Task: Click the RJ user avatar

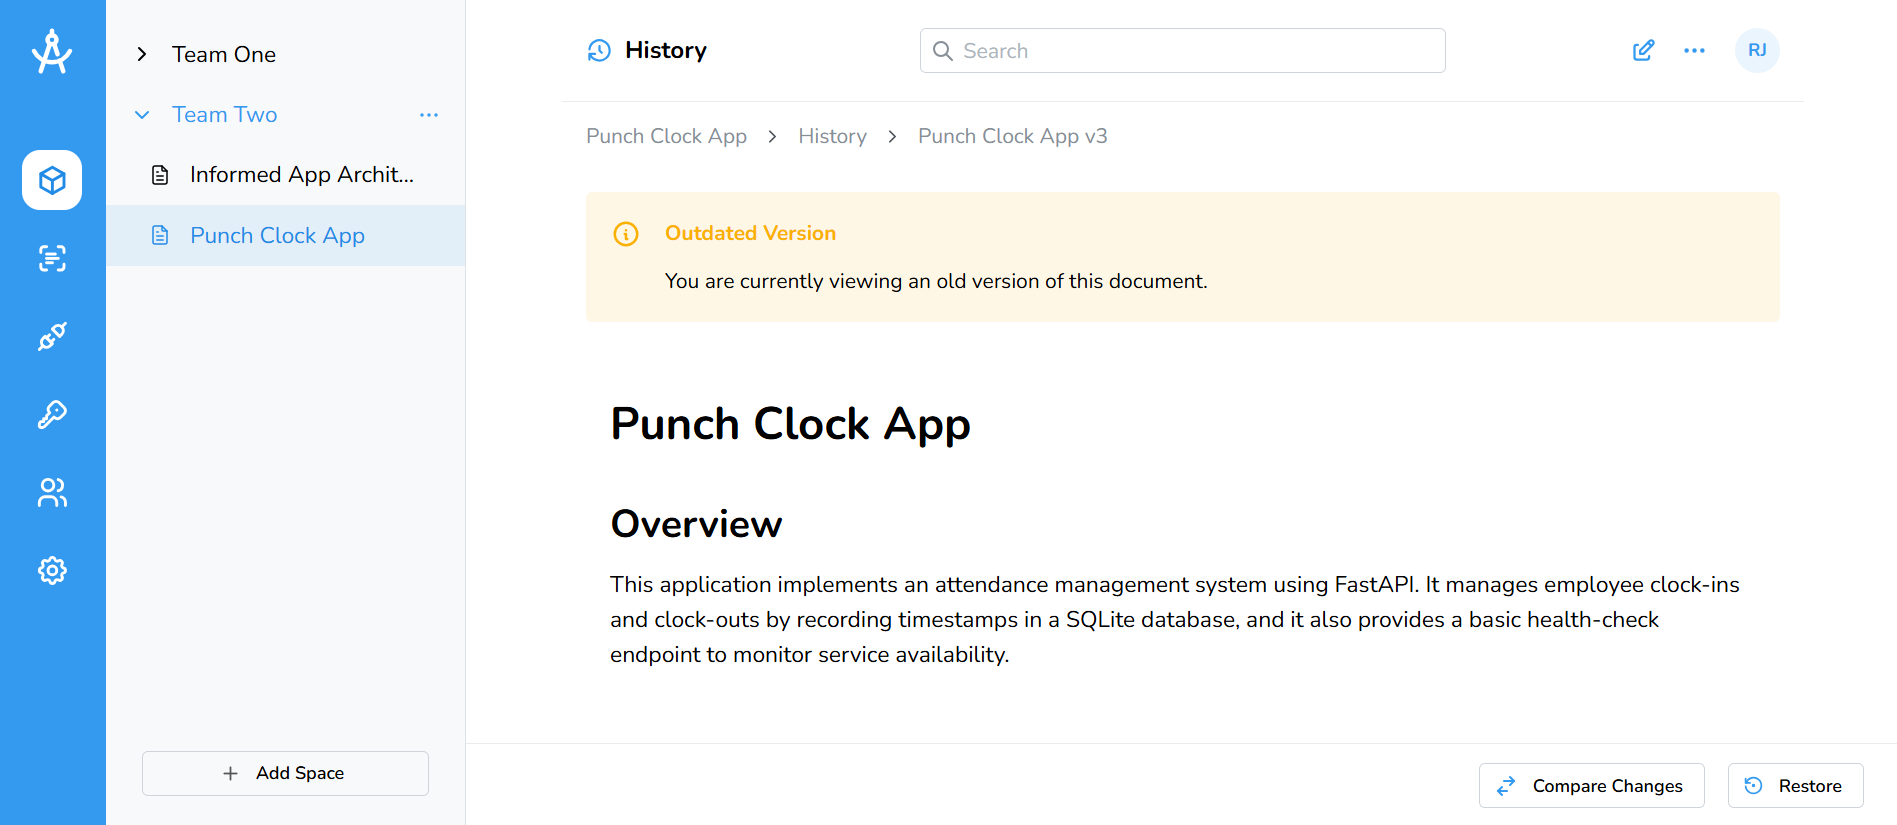Action: point(1757,51)
